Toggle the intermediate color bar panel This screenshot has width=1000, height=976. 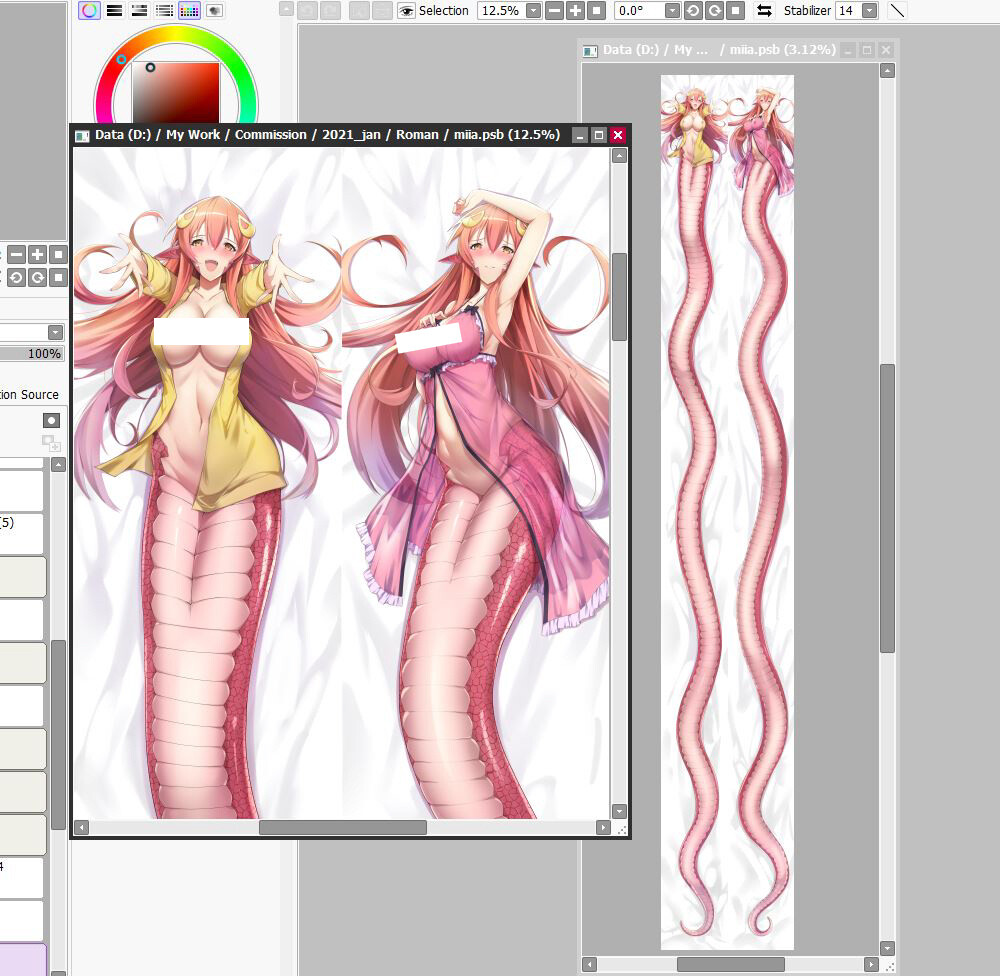coord(165,10)
